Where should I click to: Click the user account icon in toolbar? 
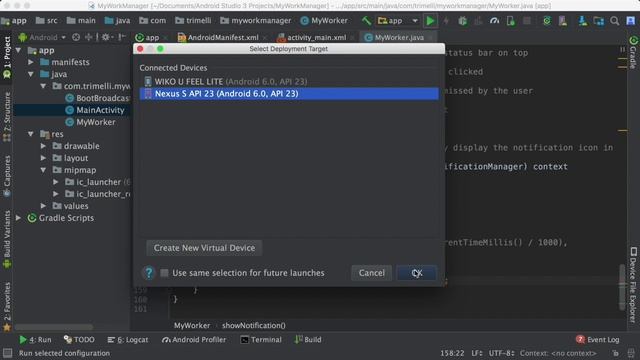631,21
